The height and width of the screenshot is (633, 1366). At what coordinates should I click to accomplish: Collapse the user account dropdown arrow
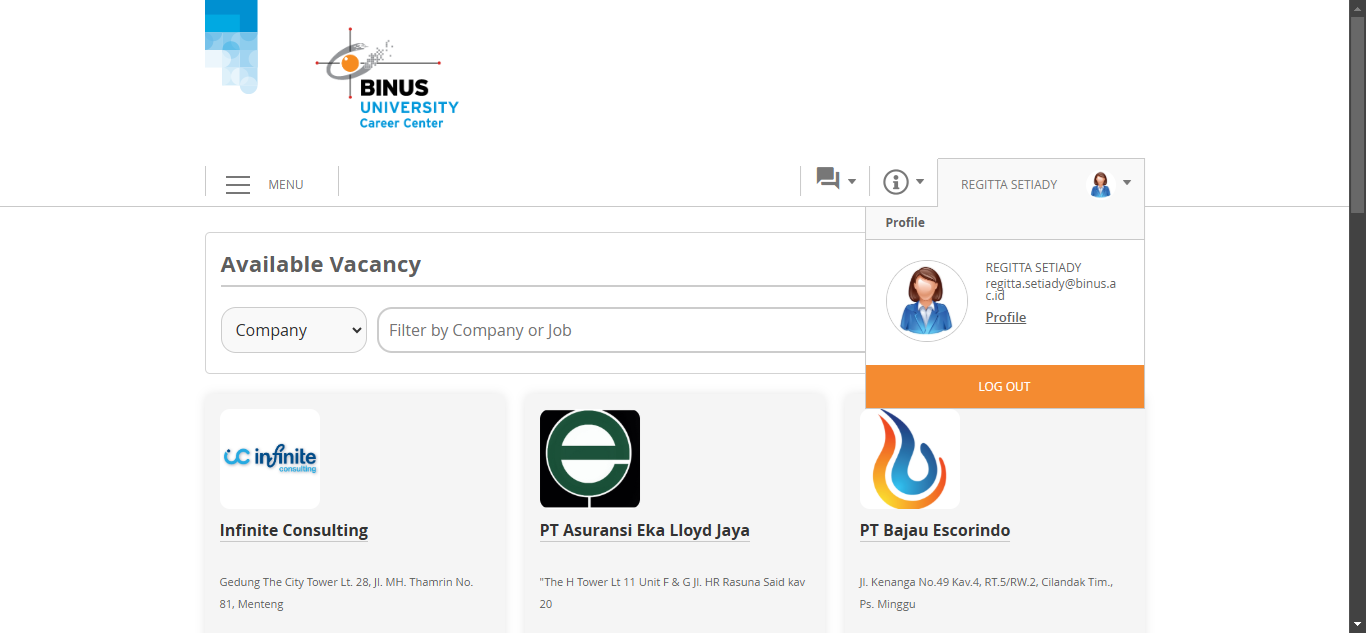point(1127,183)
